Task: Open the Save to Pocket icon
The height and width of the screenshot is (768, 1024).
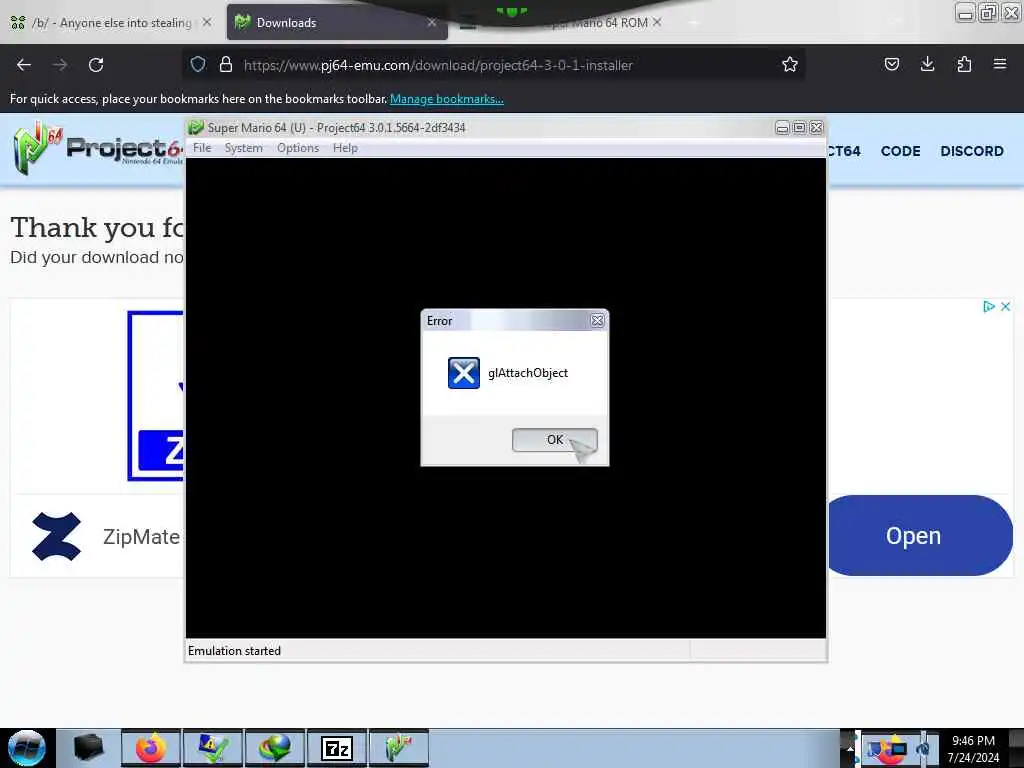Action: coord(891,64)
